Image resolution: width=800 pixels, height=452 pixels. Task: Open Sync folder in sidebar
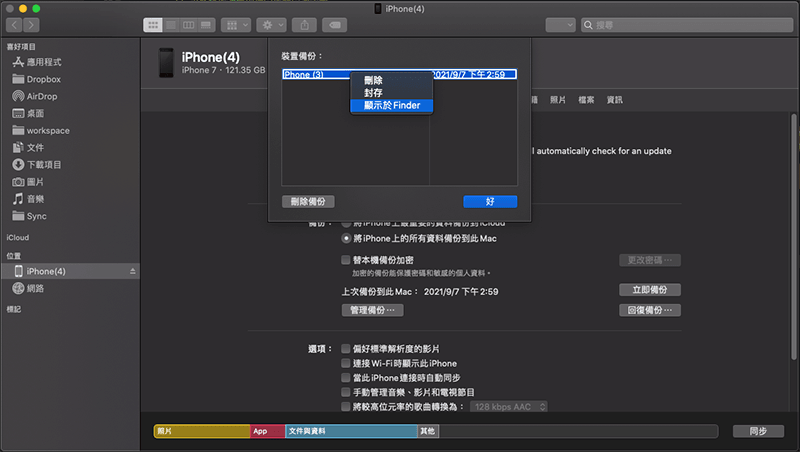click(x=30, y=216)
